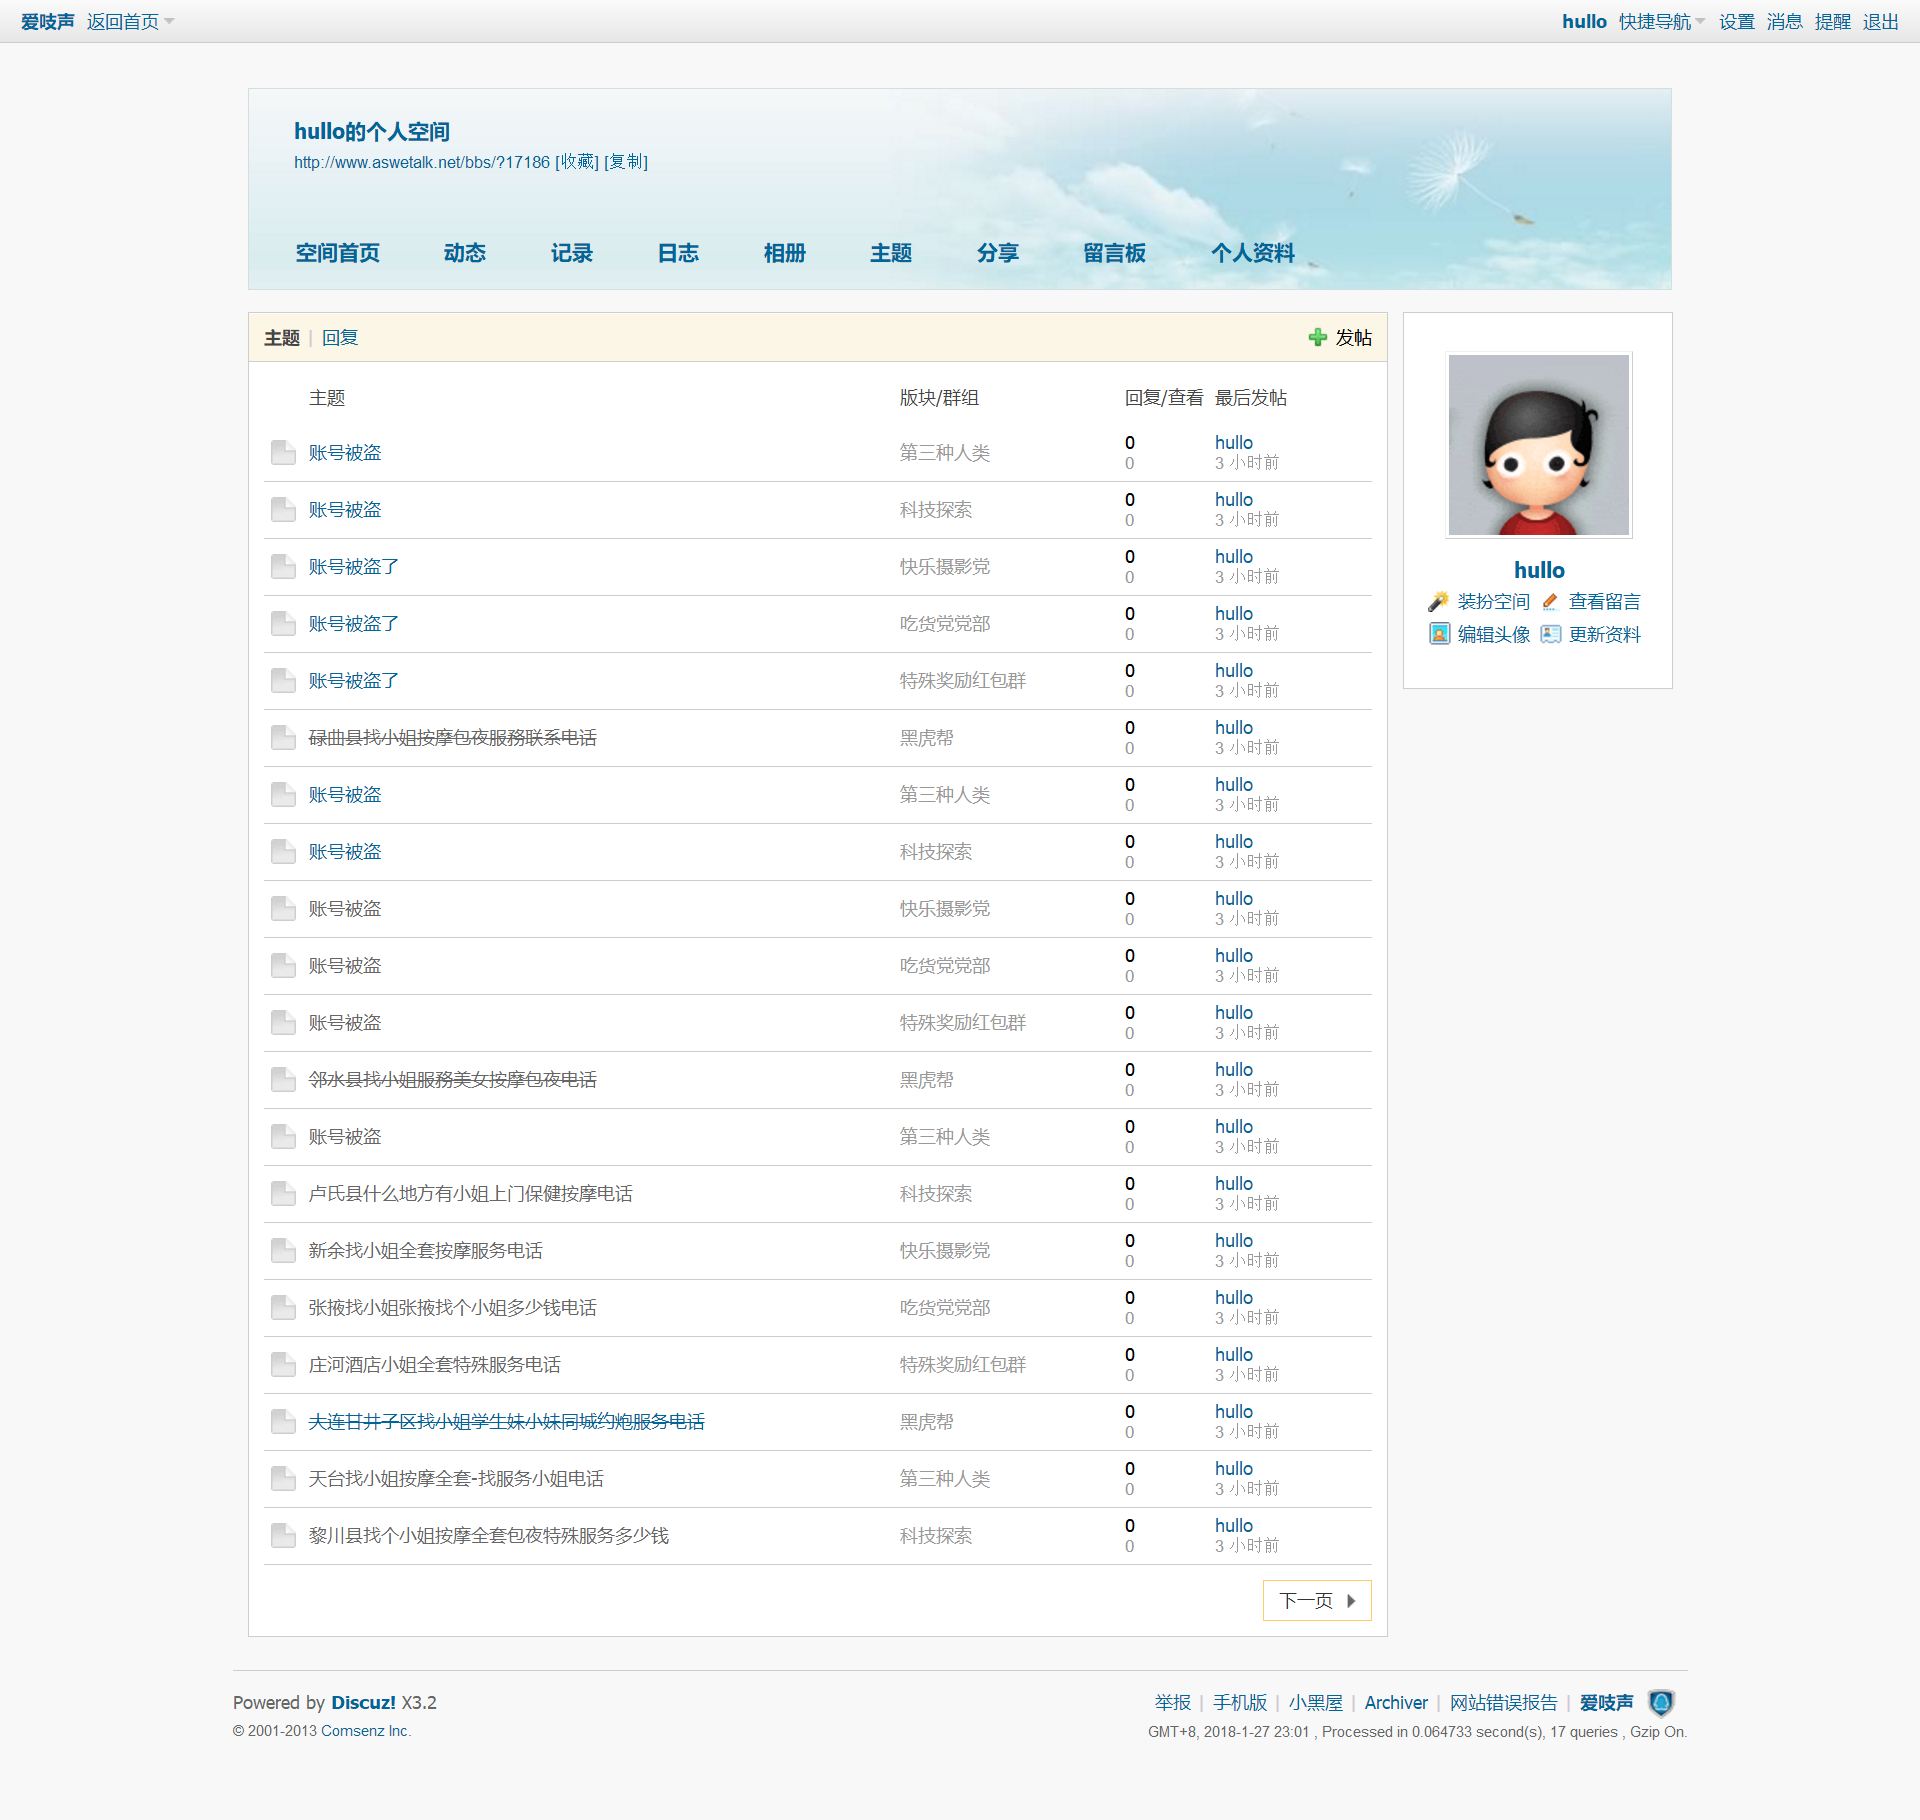This screenshot has width=1920, height=1820.
Task: Click the 爱吱声 site name at top left
Action: point(47,22)
